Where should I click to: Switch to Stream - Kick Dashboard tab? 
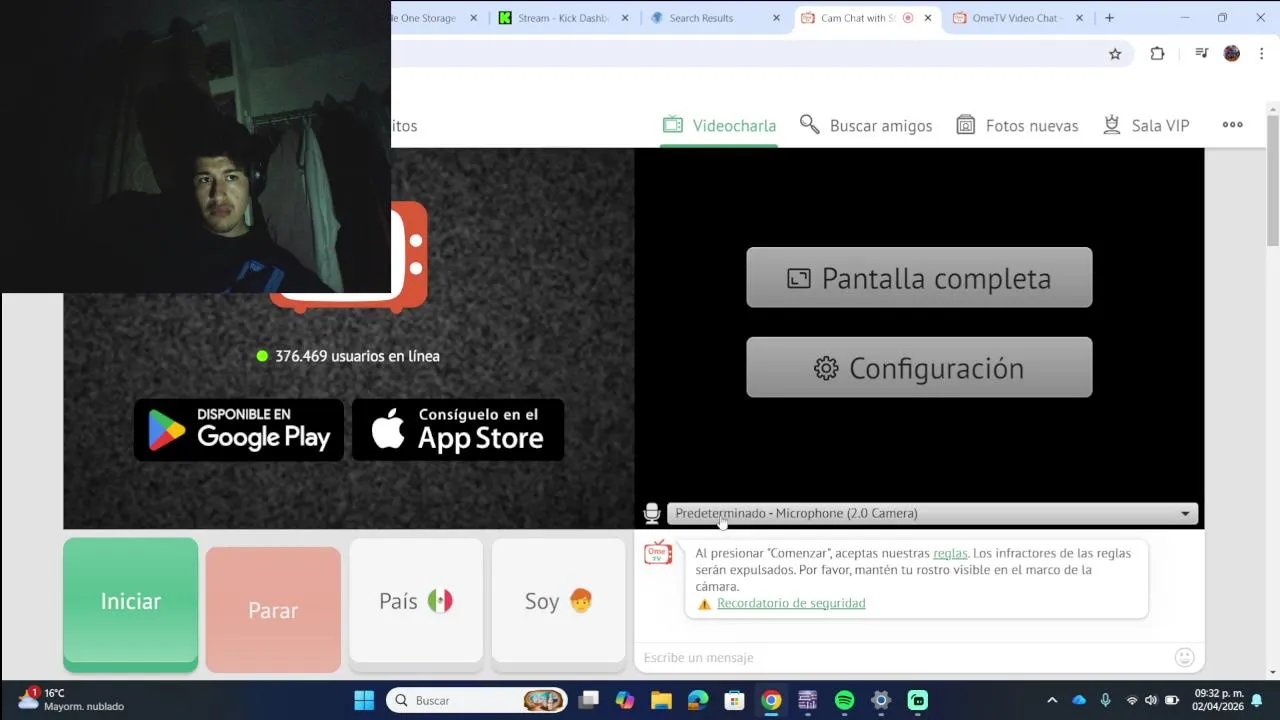562,18
